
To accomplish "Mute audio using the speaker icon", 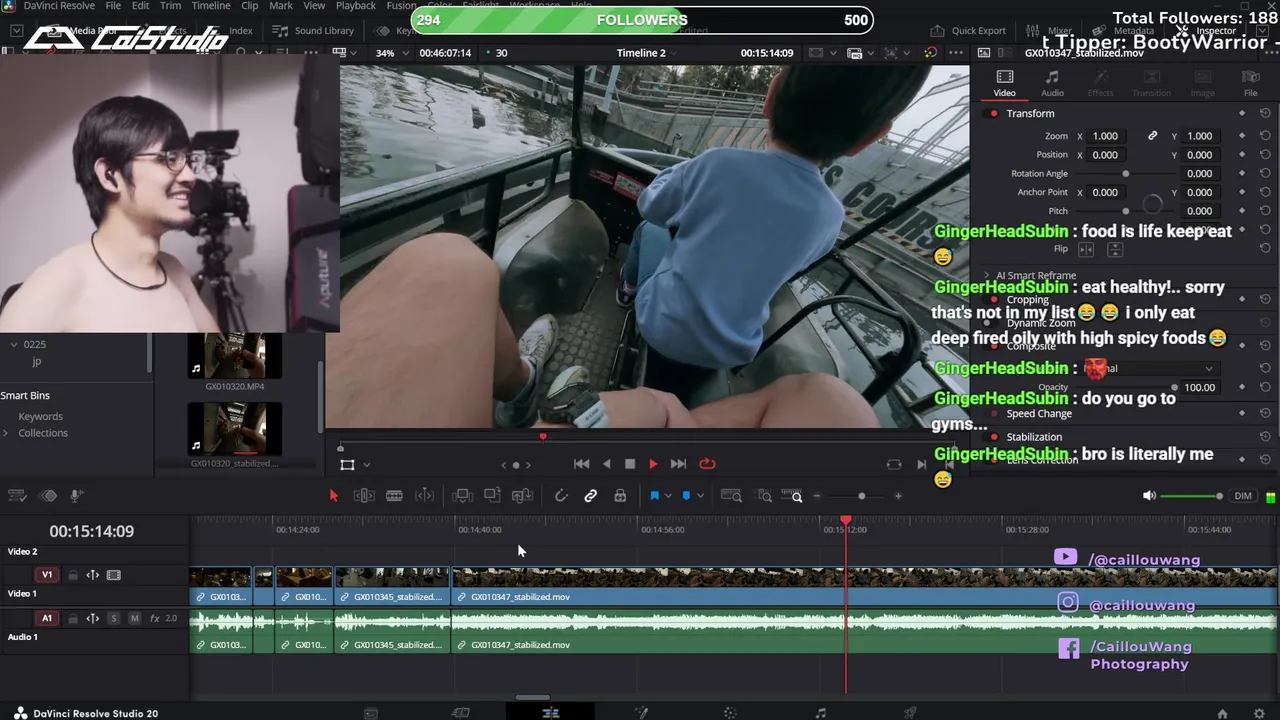I will (1149, 496).
